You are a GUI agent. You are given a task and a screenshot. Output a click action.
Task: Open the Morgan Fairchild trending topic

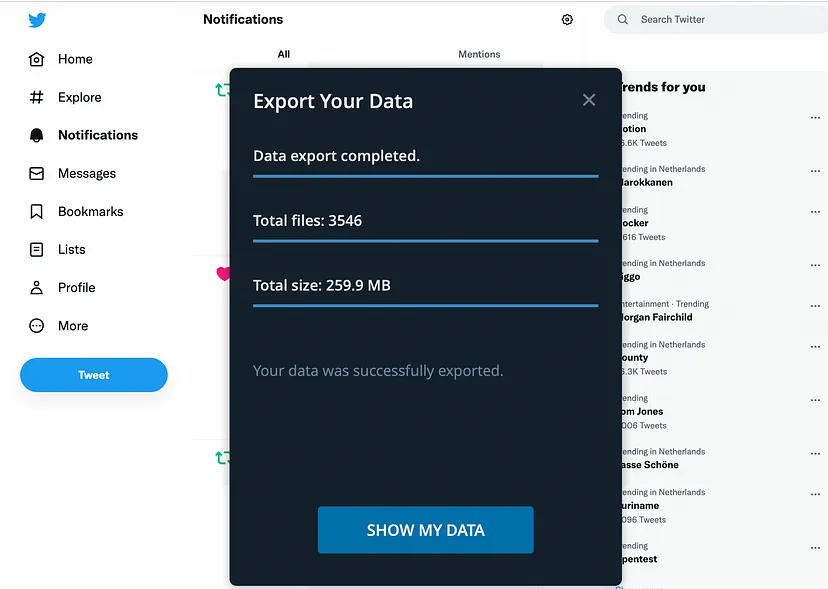pos(656,317)
